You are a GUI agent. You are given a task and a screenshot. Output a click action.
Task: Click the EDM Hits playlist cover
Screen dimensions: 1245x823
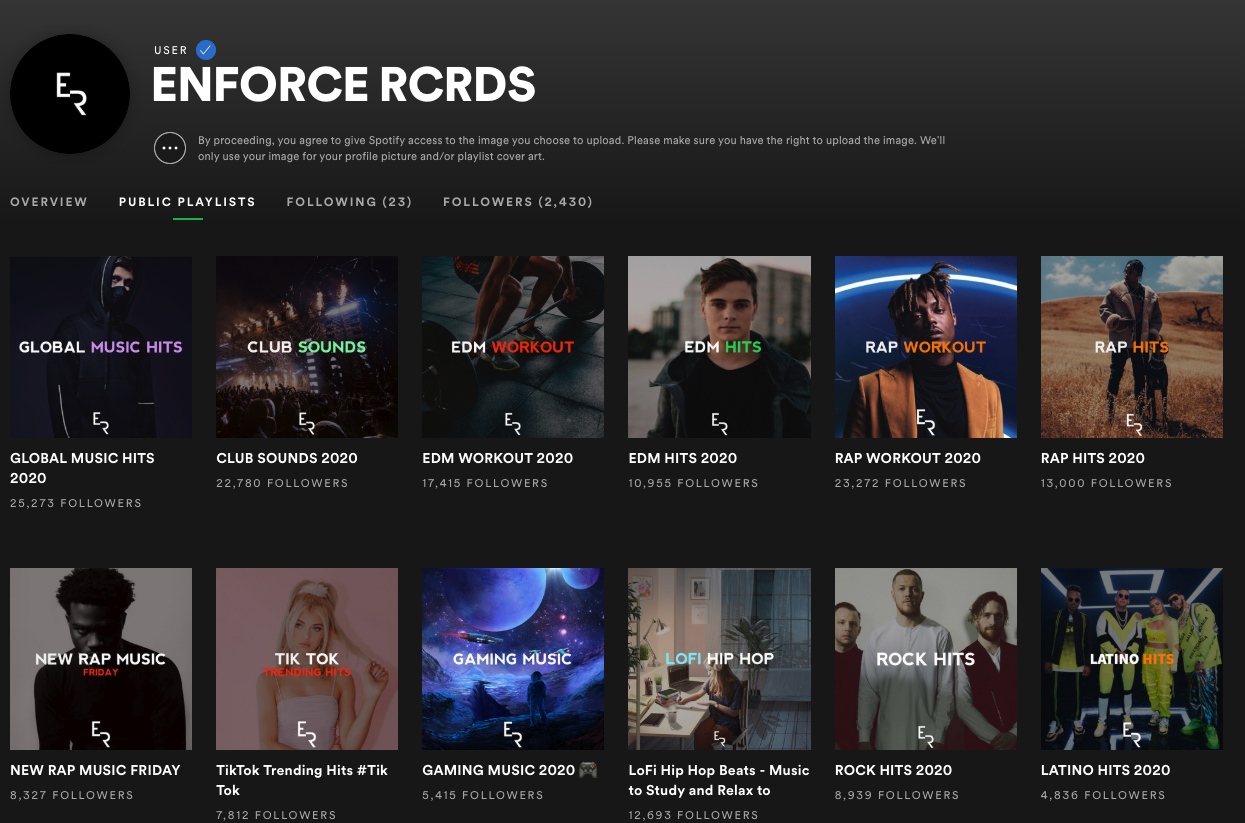(x=719, y=347)
